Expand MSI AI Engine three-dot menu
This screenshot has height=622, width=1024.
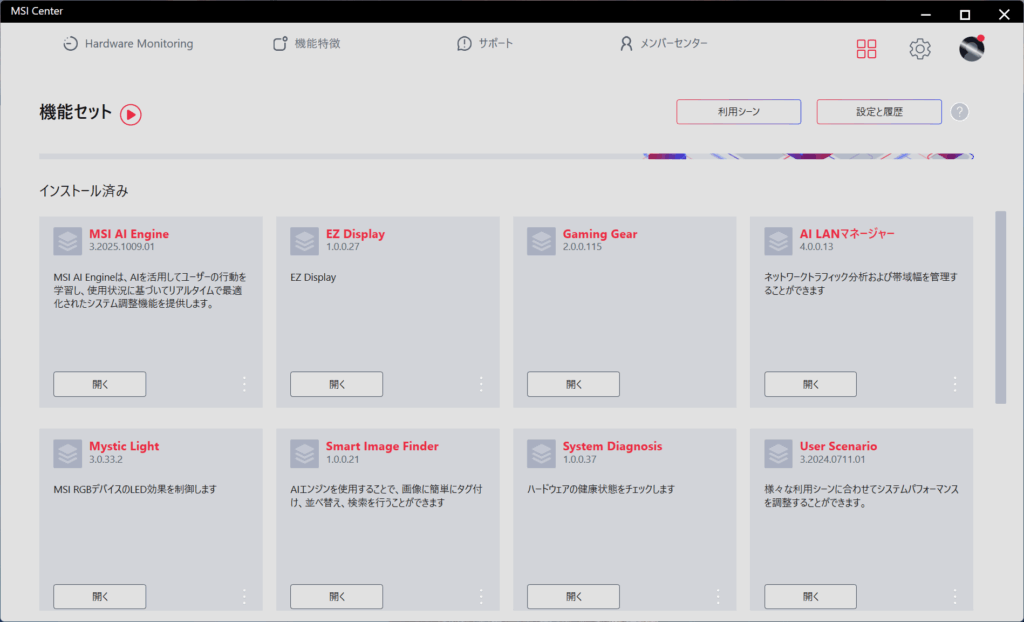[x=244, y=384]
